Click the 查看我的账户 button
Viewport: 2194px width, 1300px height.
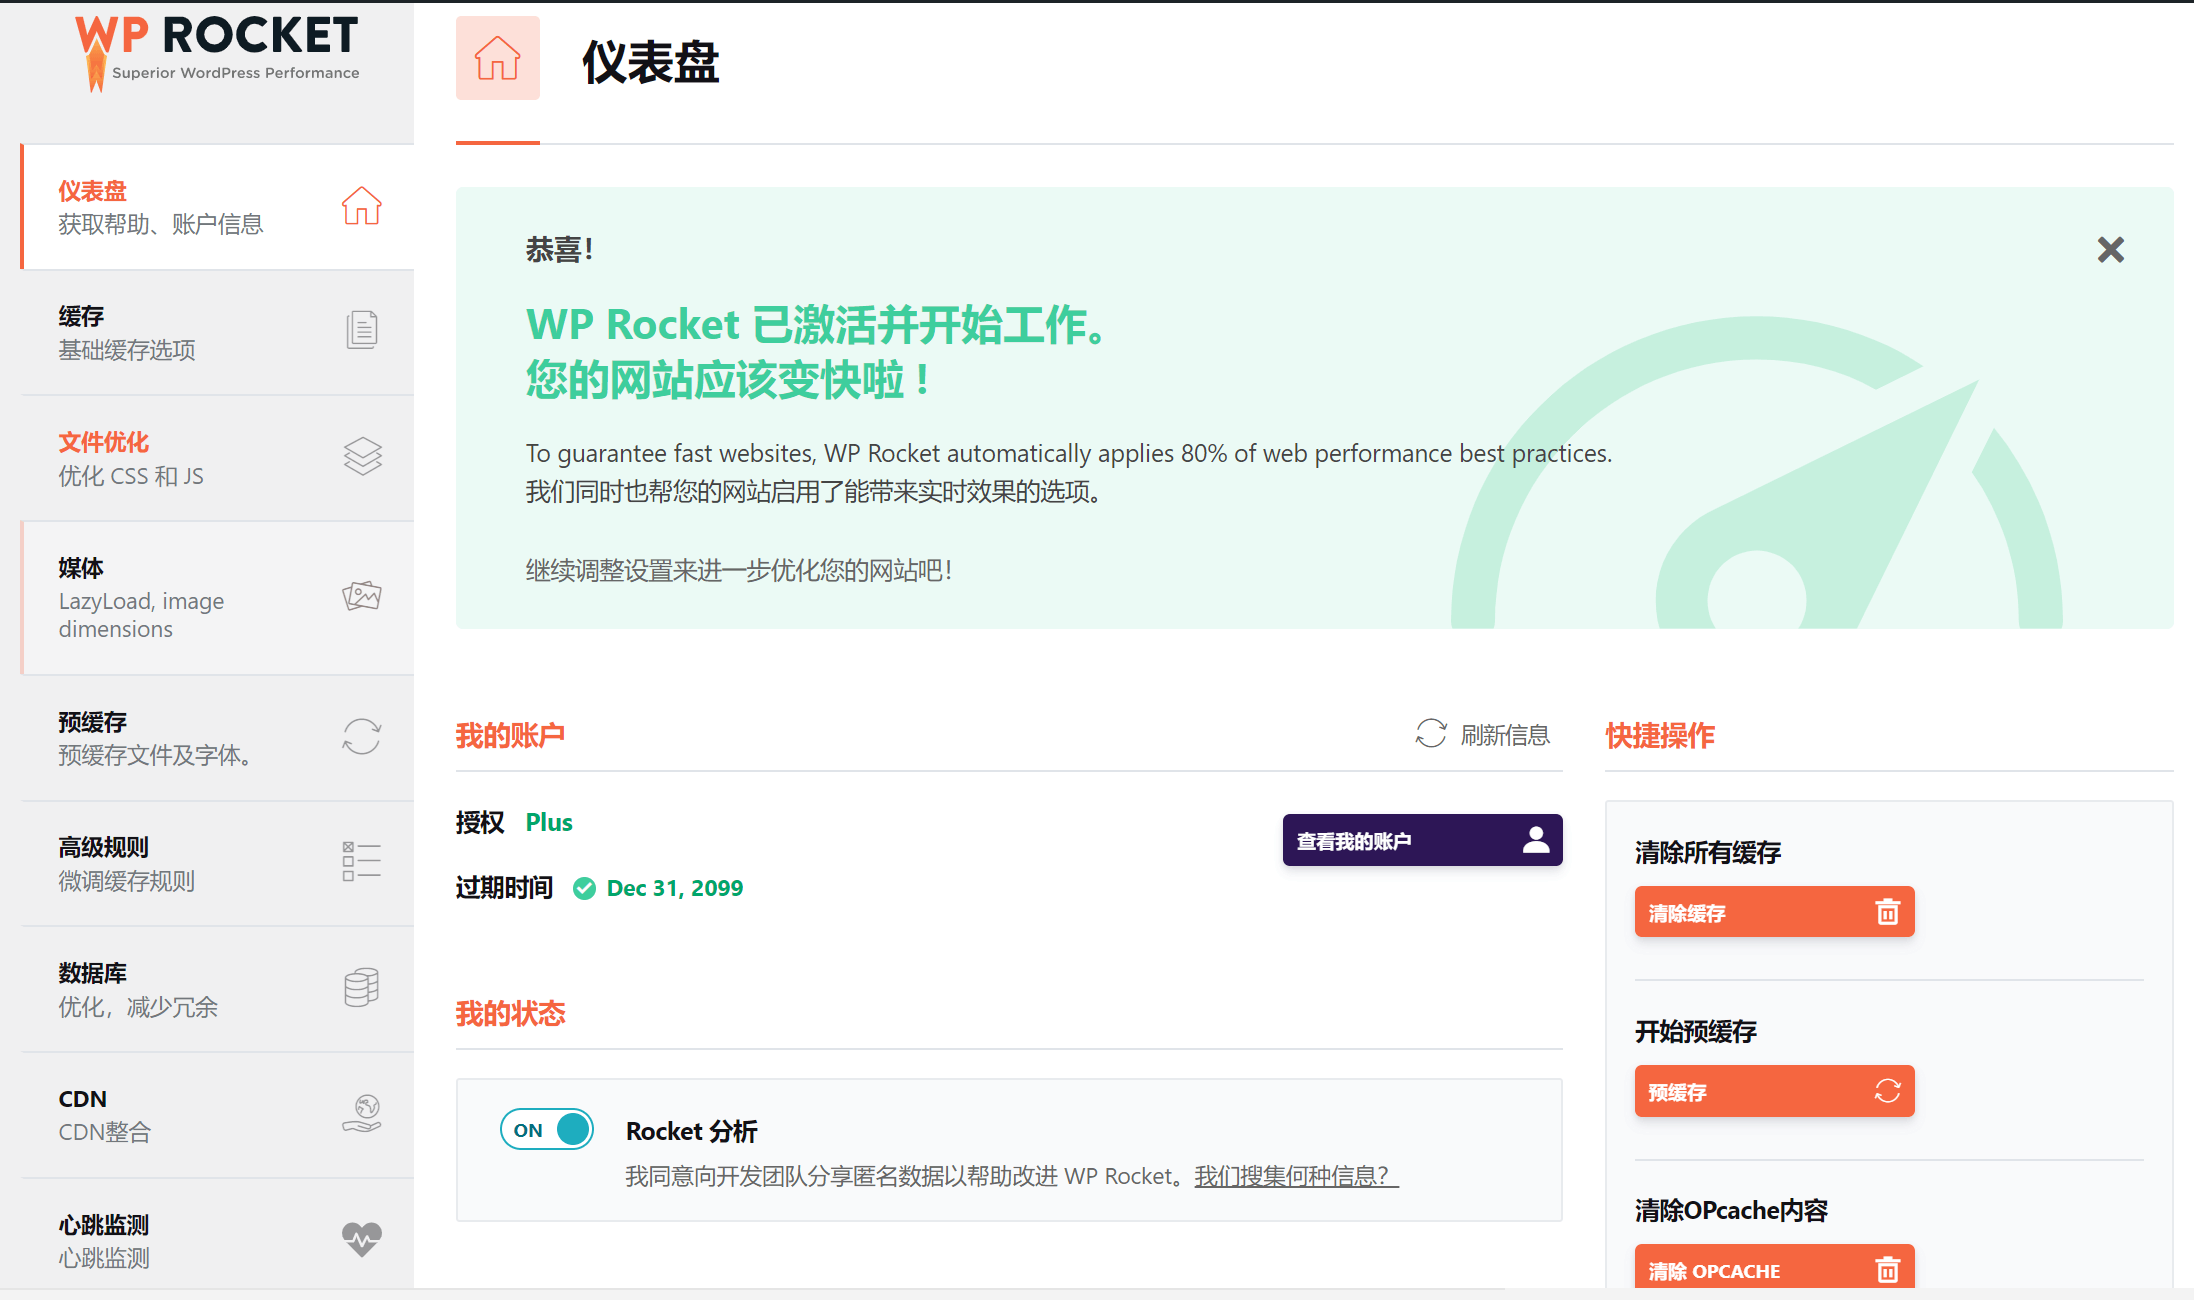tap(1421, 840)
